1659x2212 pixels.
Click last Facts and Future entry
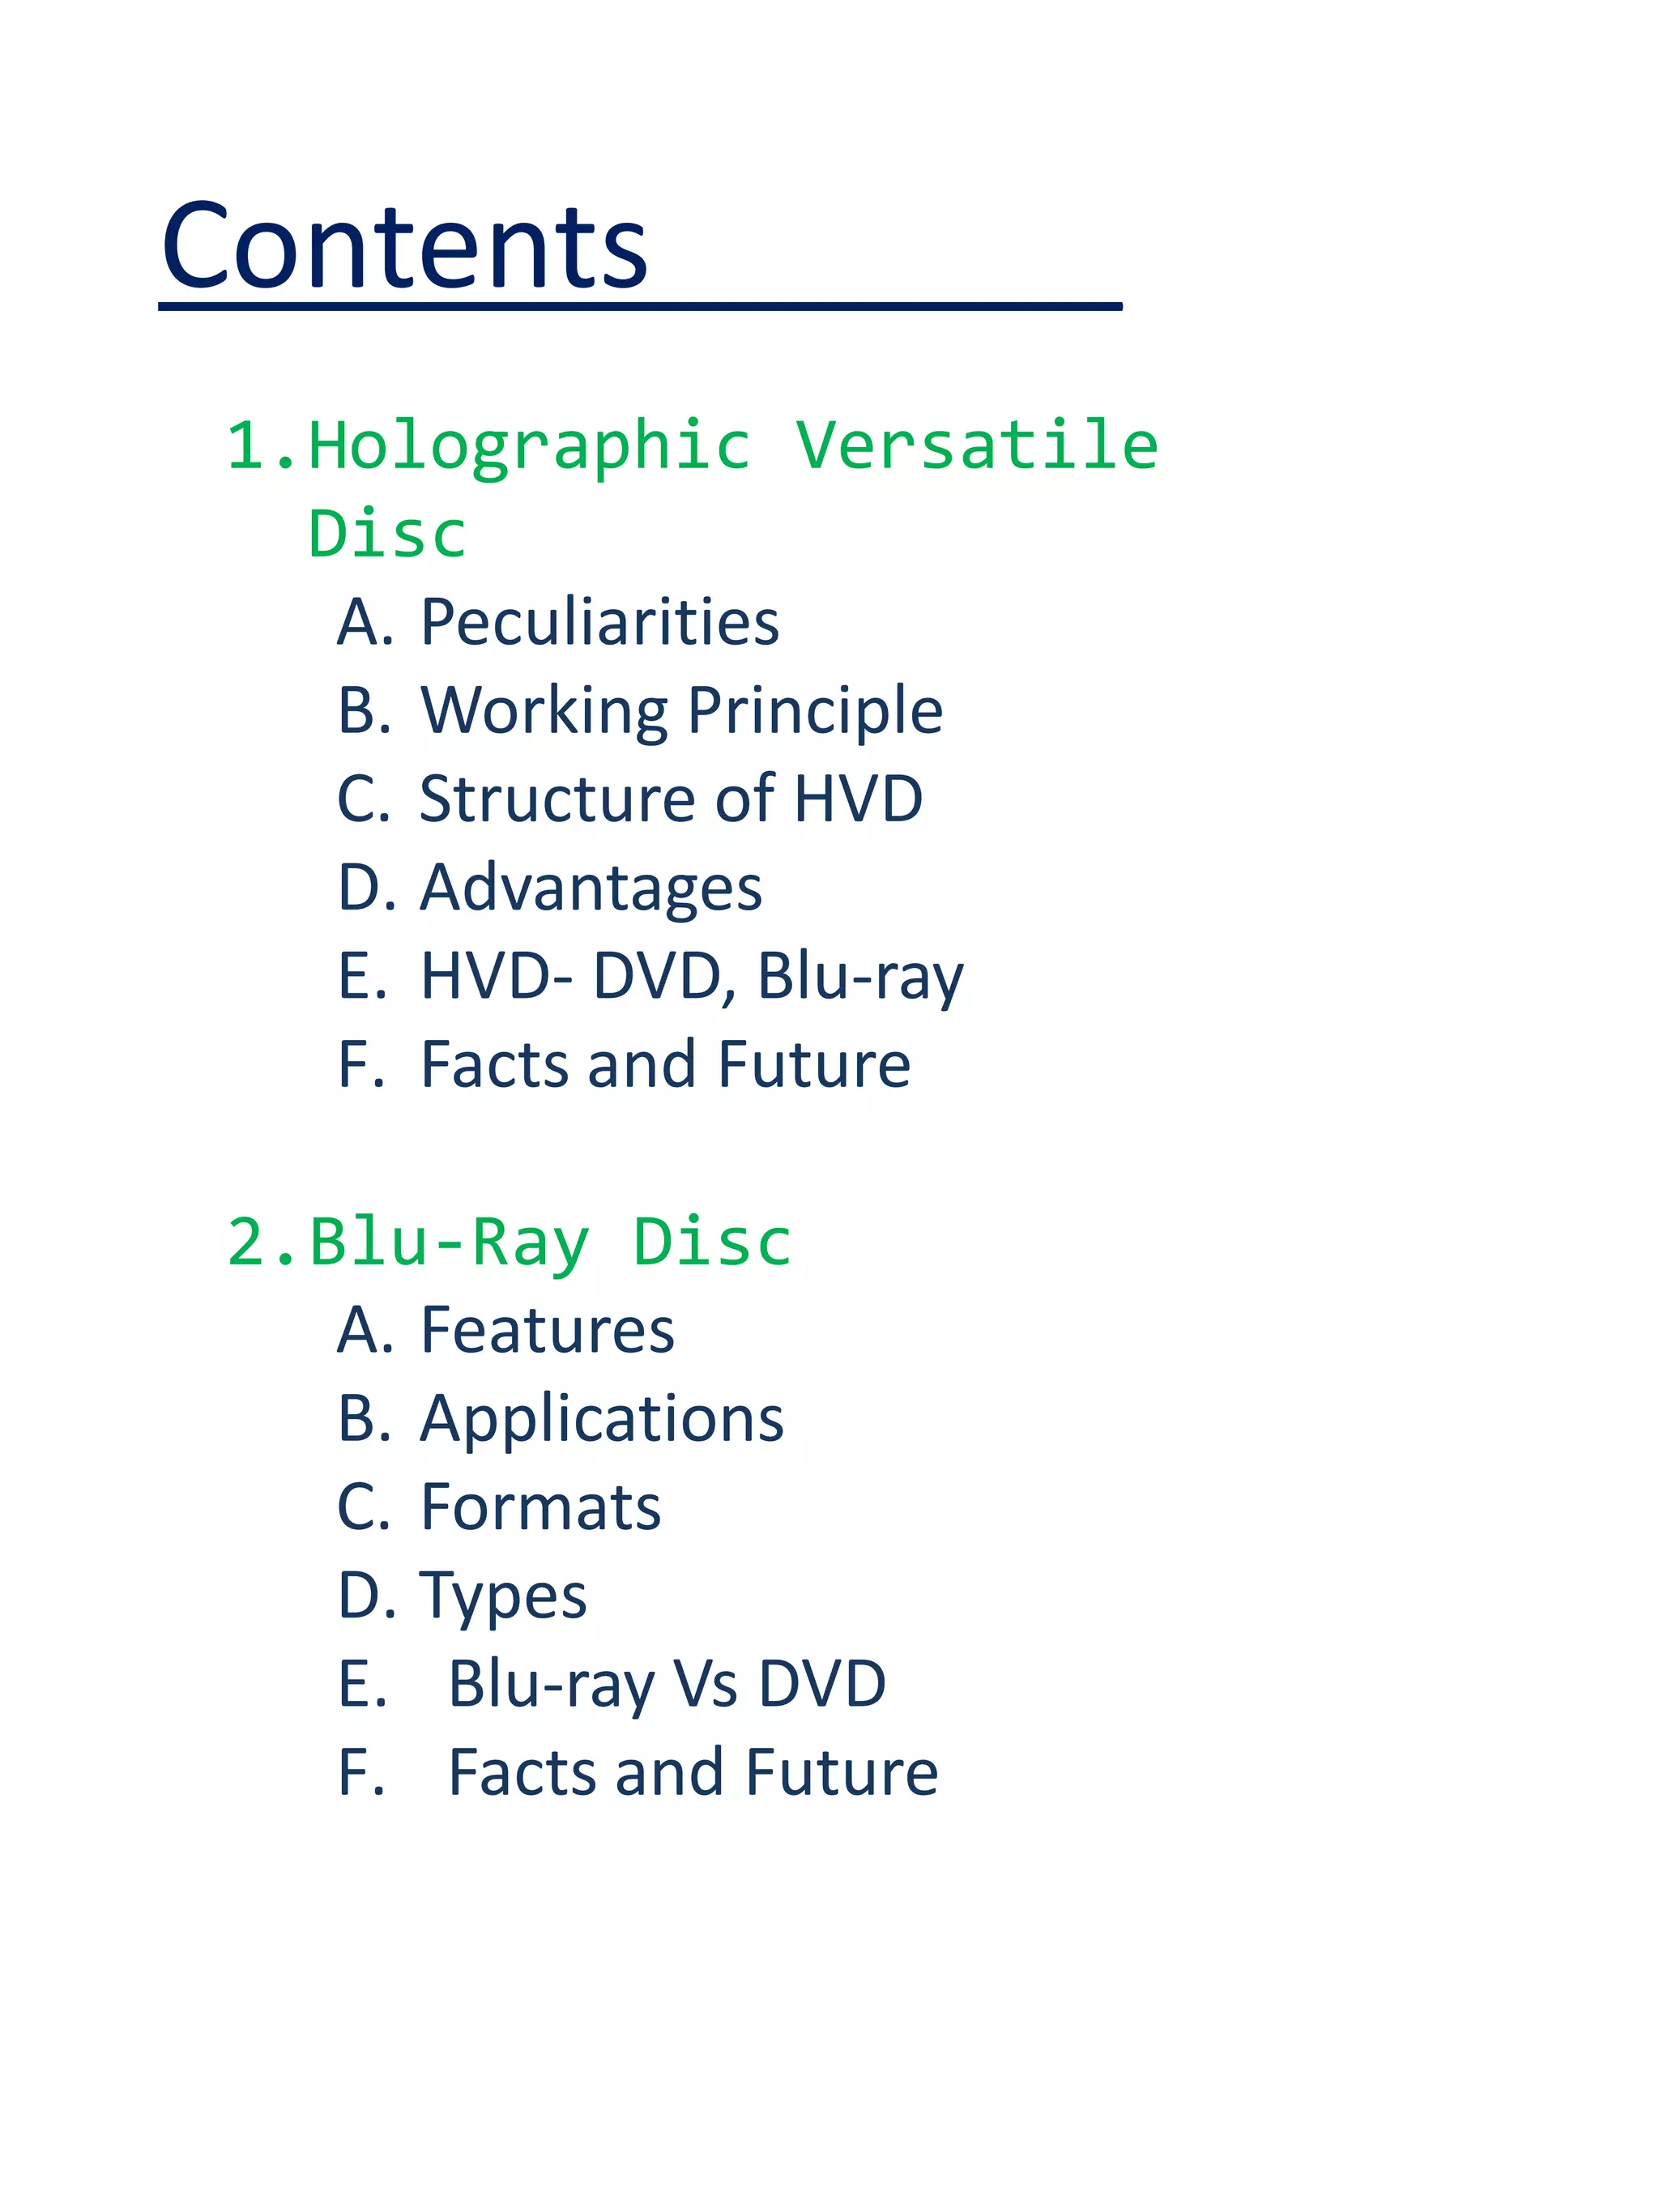coord(693,1773)
